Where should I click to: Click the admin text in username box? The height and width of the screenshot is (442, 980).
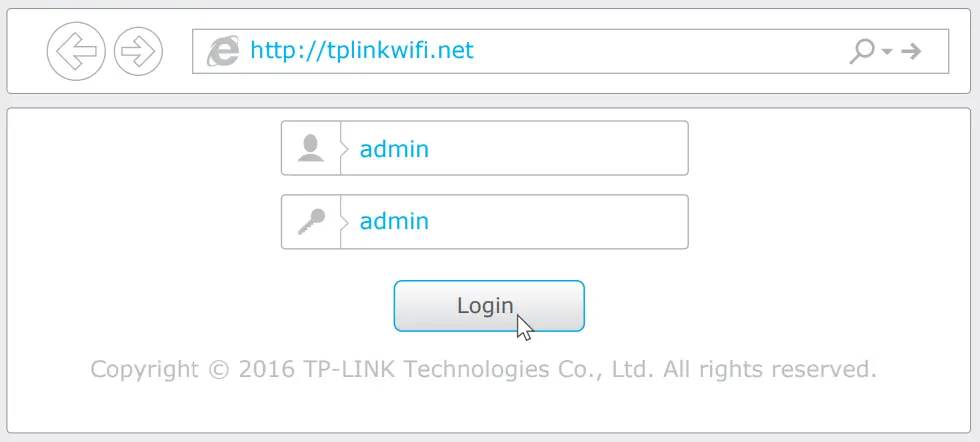coord(394,149)
